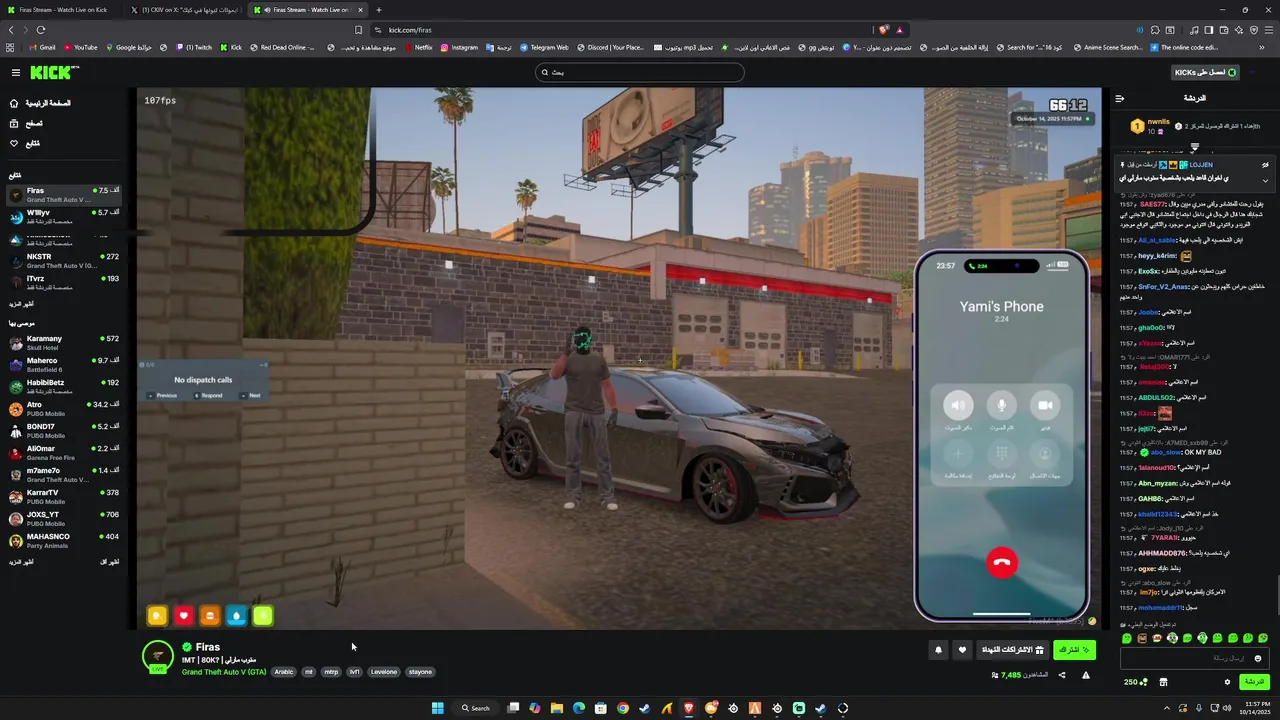Send the chat message with green button

coord(1254,682)
